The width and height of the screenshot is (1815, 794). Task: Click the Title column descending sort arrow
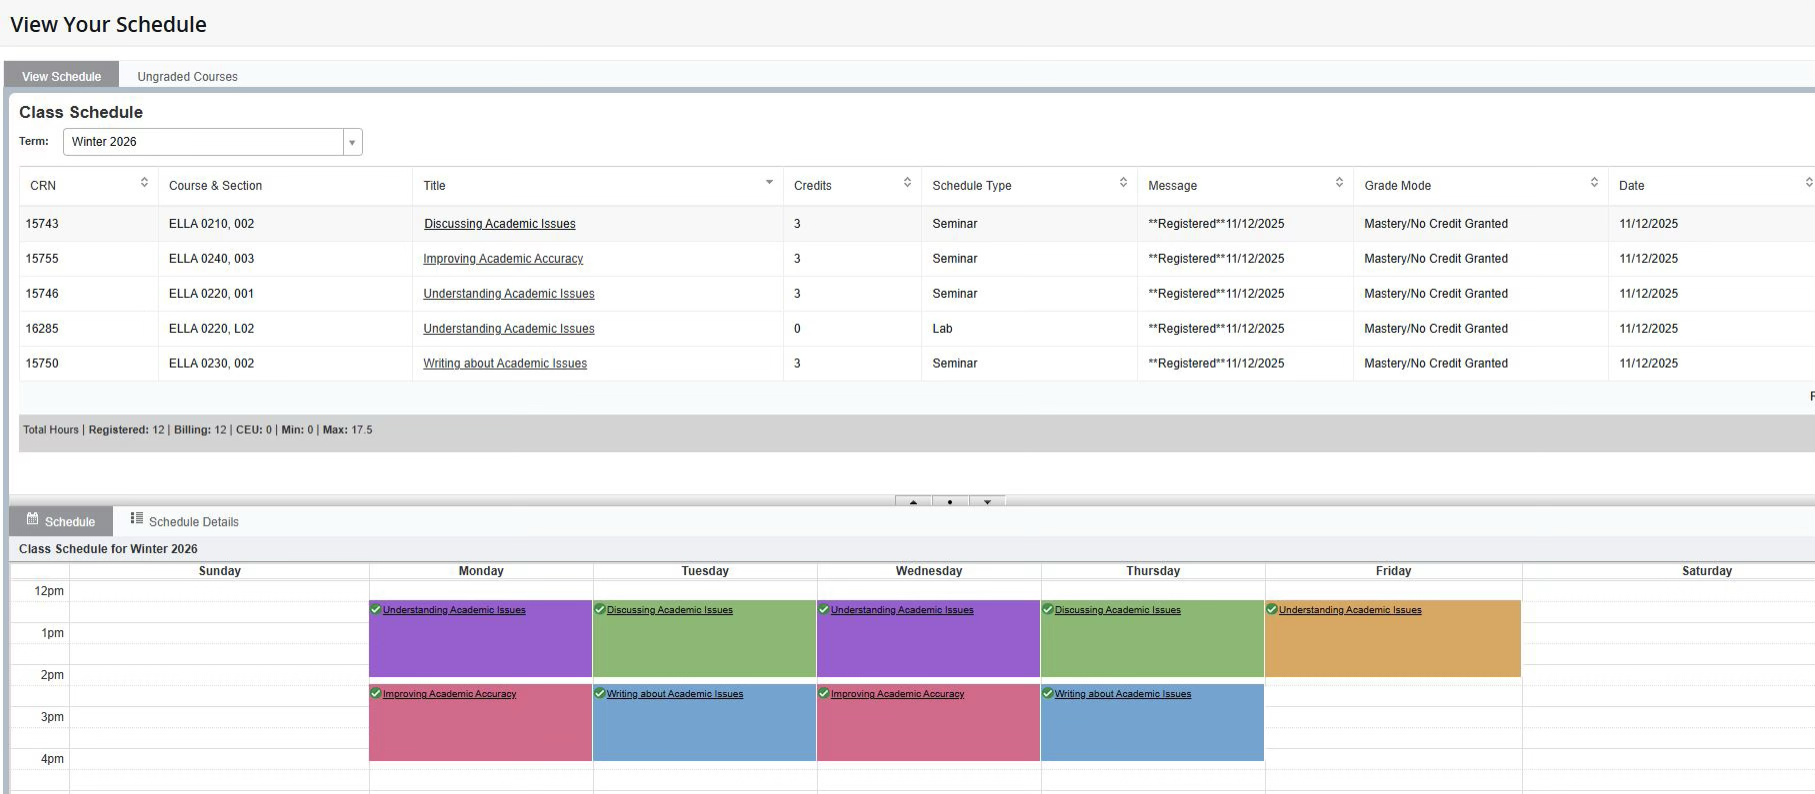(x=769, y=182)
